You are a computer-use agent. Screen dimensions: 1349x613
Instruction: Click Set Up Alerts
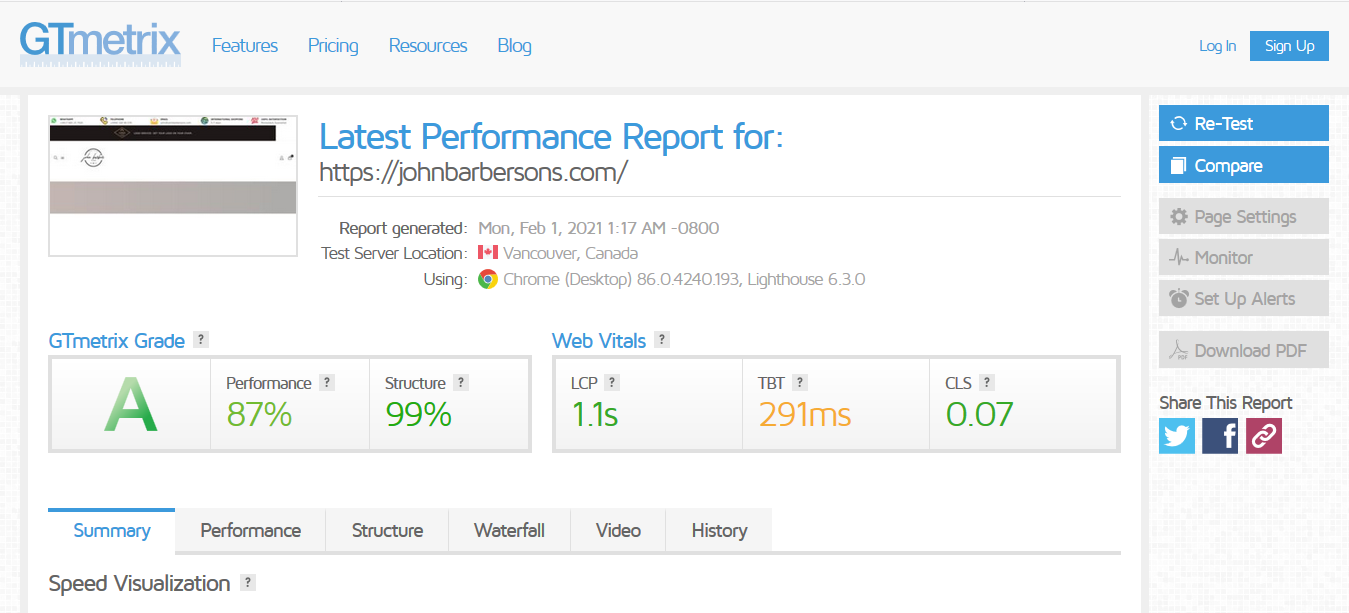[x=1244, y=298]
